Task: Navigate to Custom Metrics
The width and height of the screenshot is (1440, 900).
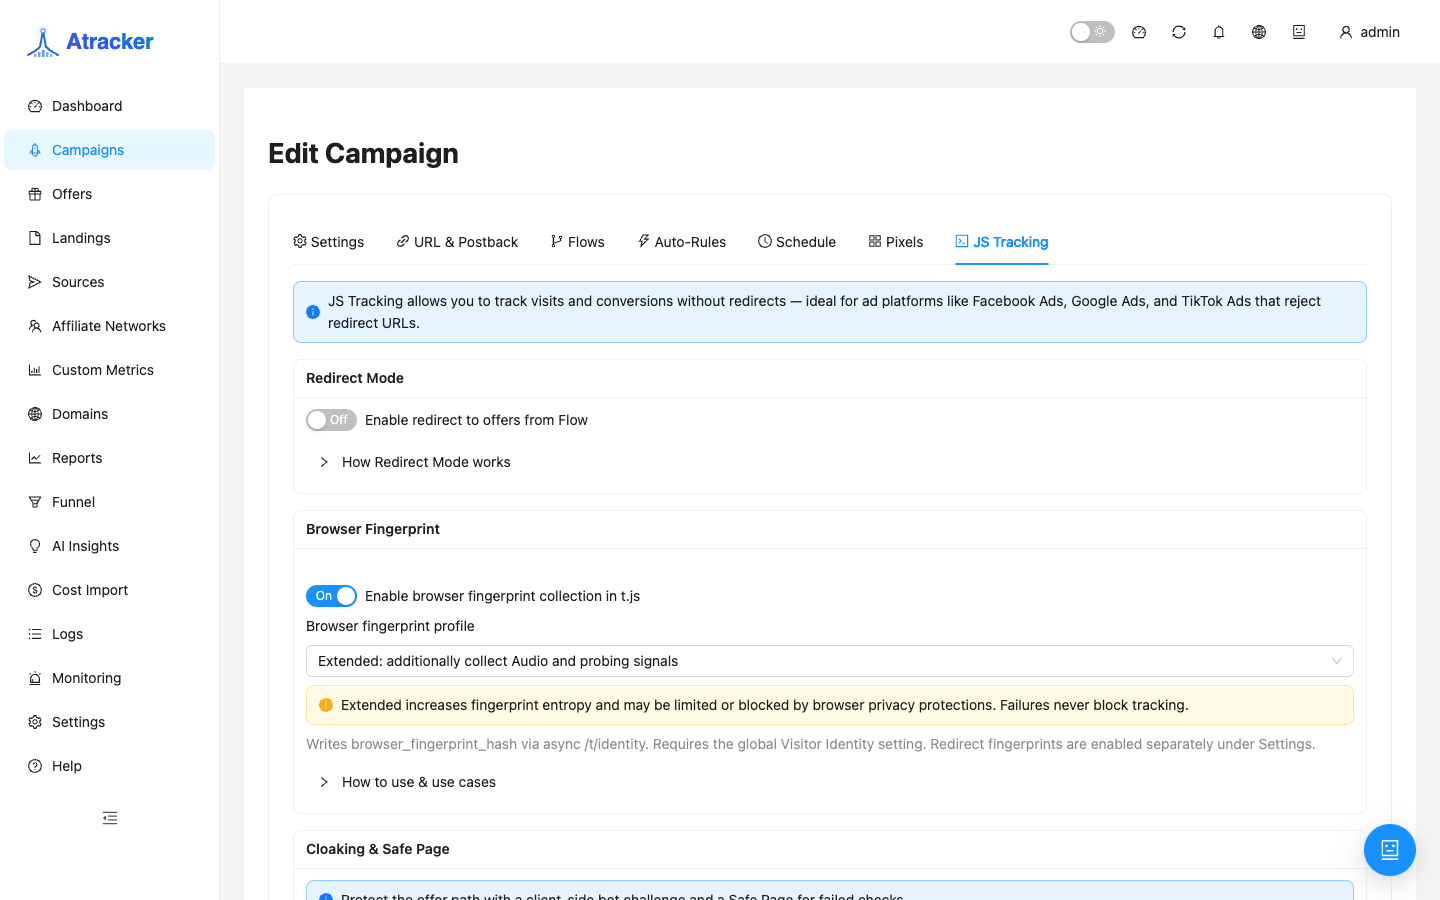Action: tap(110, 370)
